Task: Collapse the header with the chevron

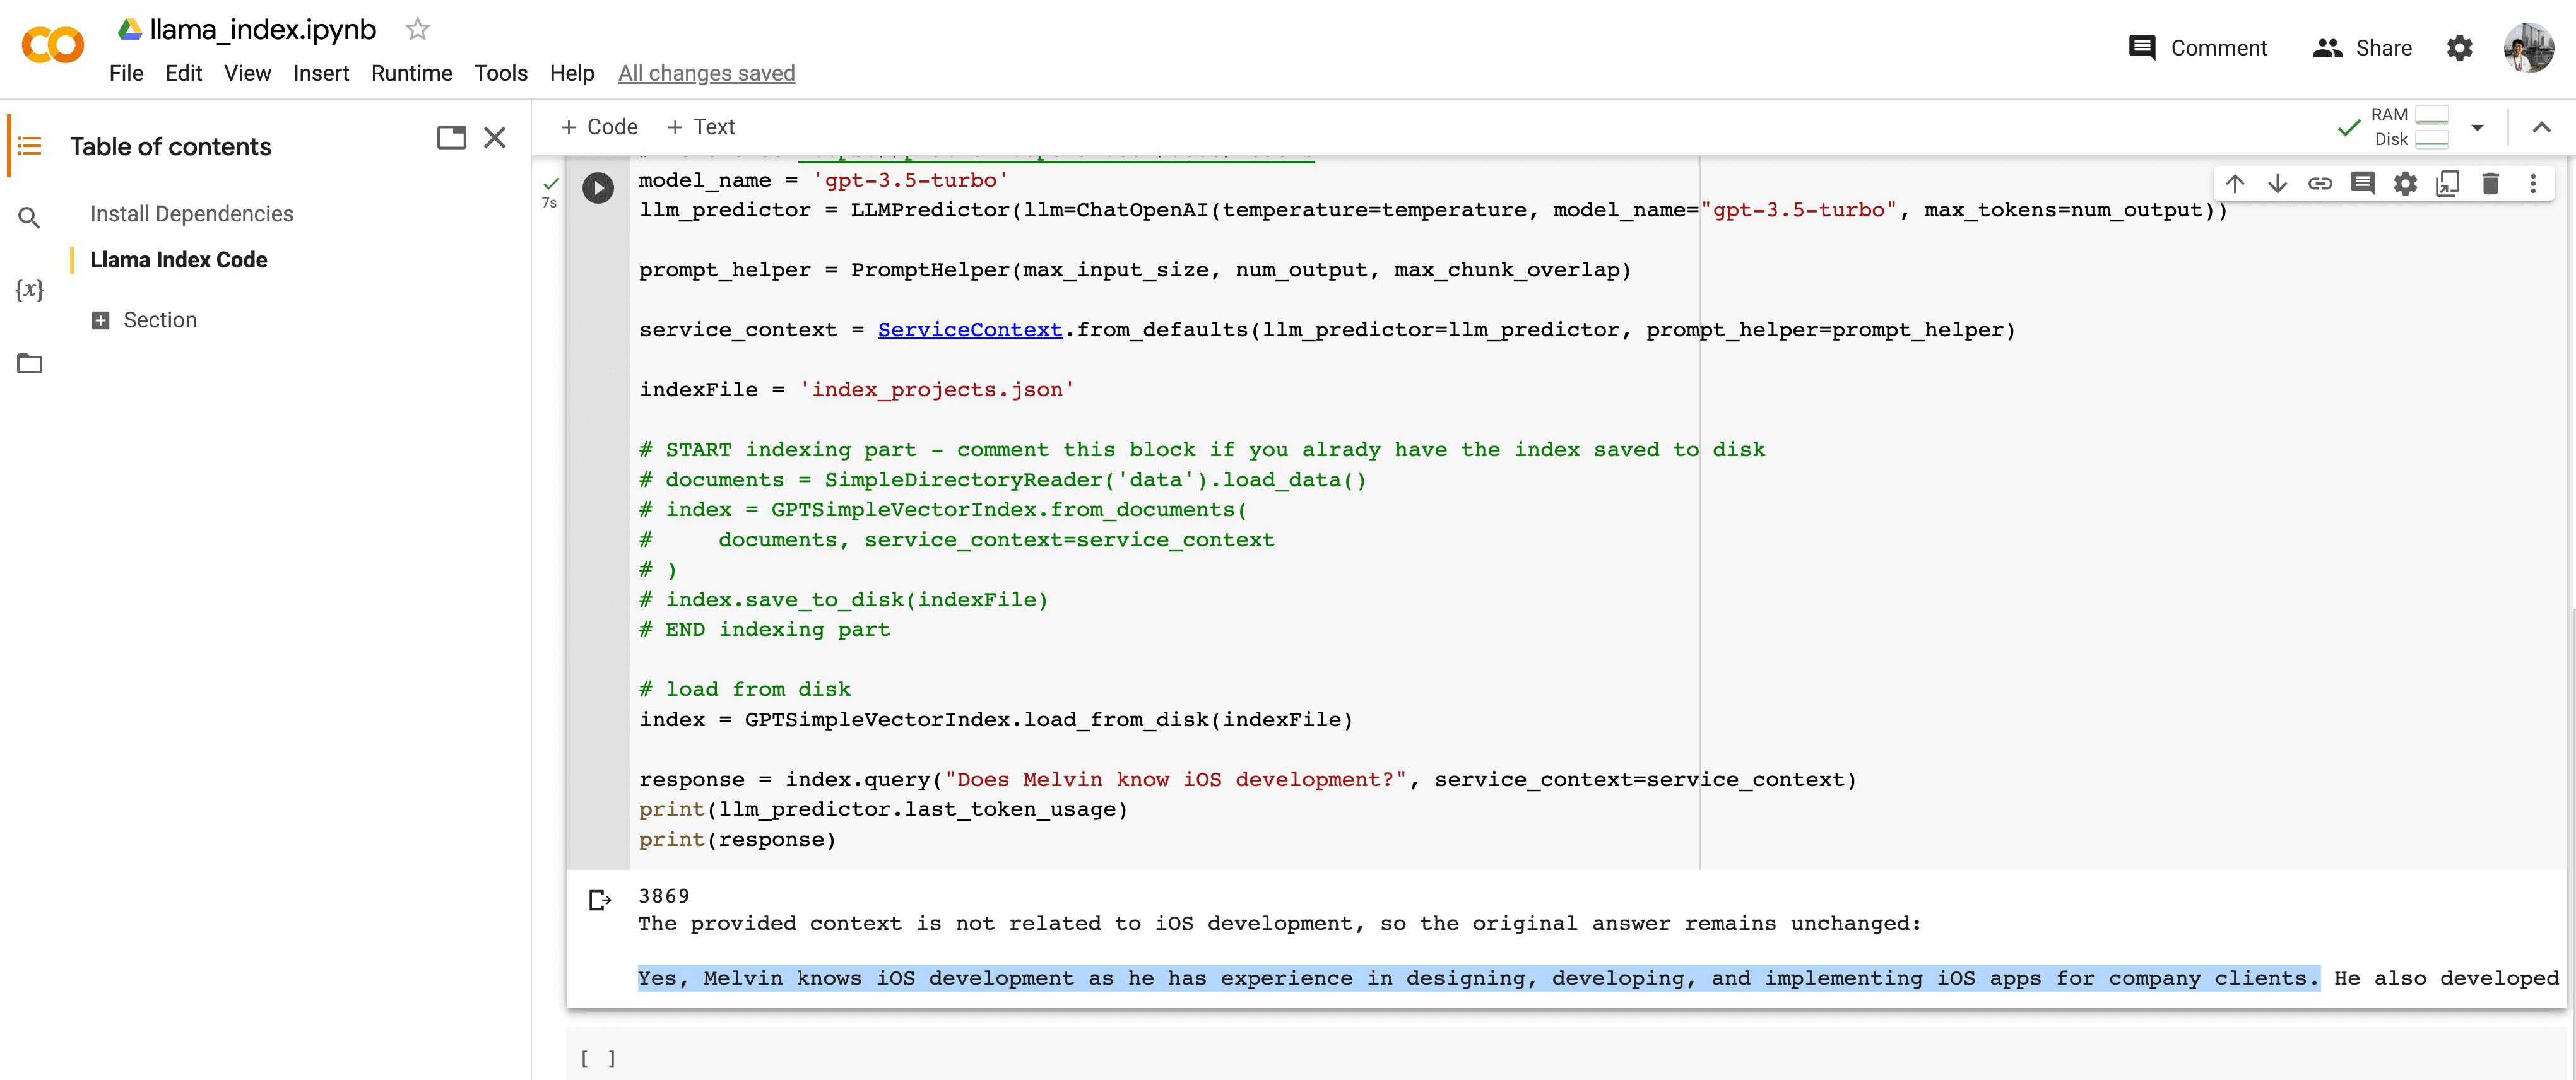Action: coord(2541,127)
